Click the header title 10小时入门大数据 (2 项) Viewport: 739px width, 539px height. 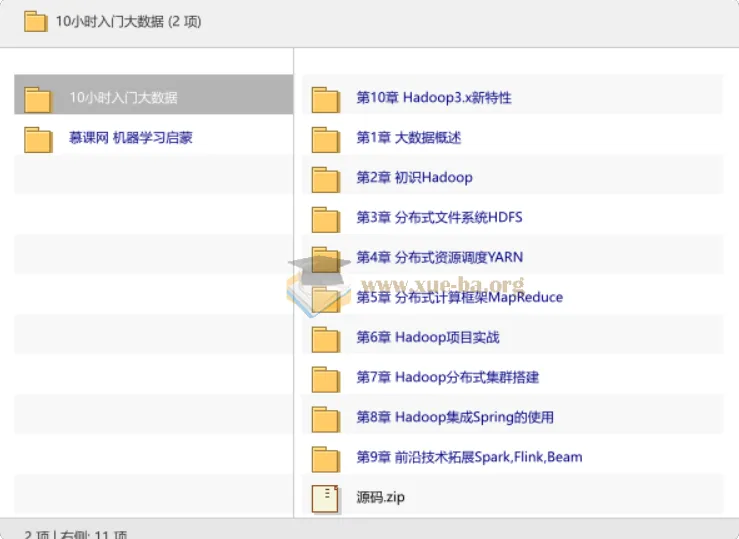129,22
